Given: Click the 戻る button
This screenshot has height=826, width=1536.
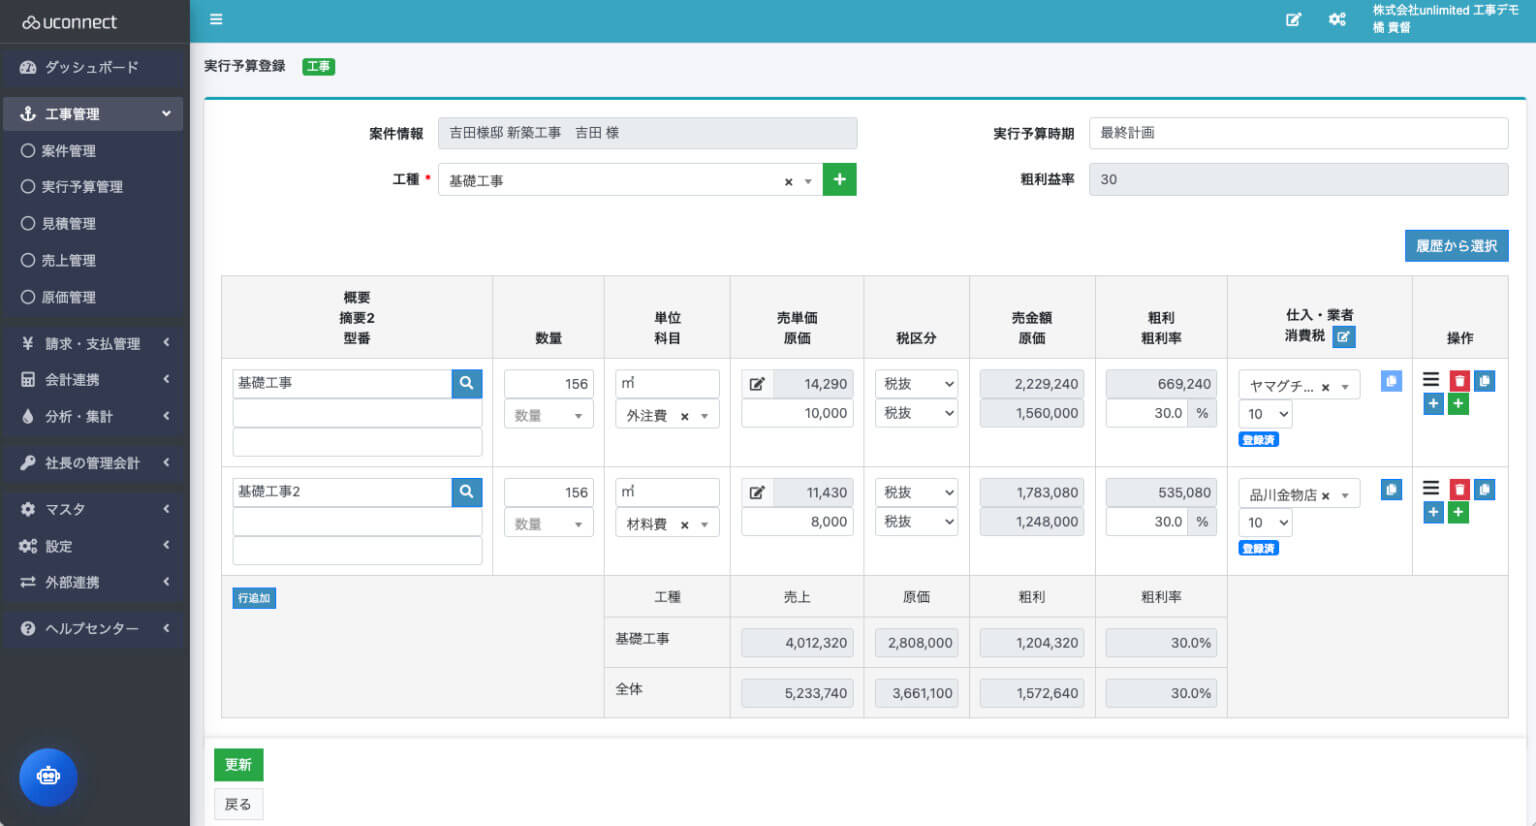Looking at the screenshot, I should point(238,804).
